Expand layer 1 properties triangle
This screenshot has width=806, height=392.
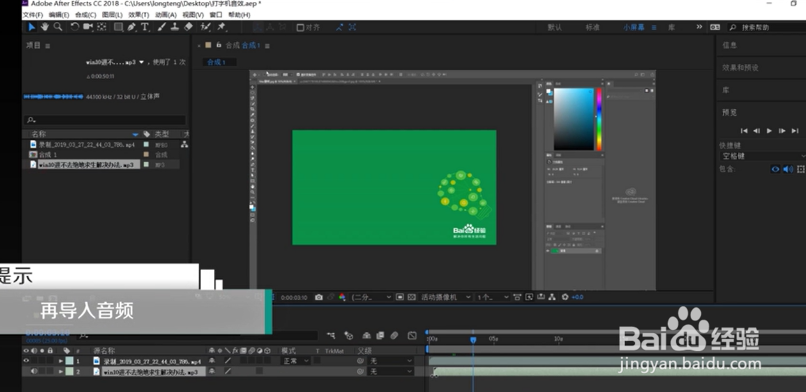(61, 361)
